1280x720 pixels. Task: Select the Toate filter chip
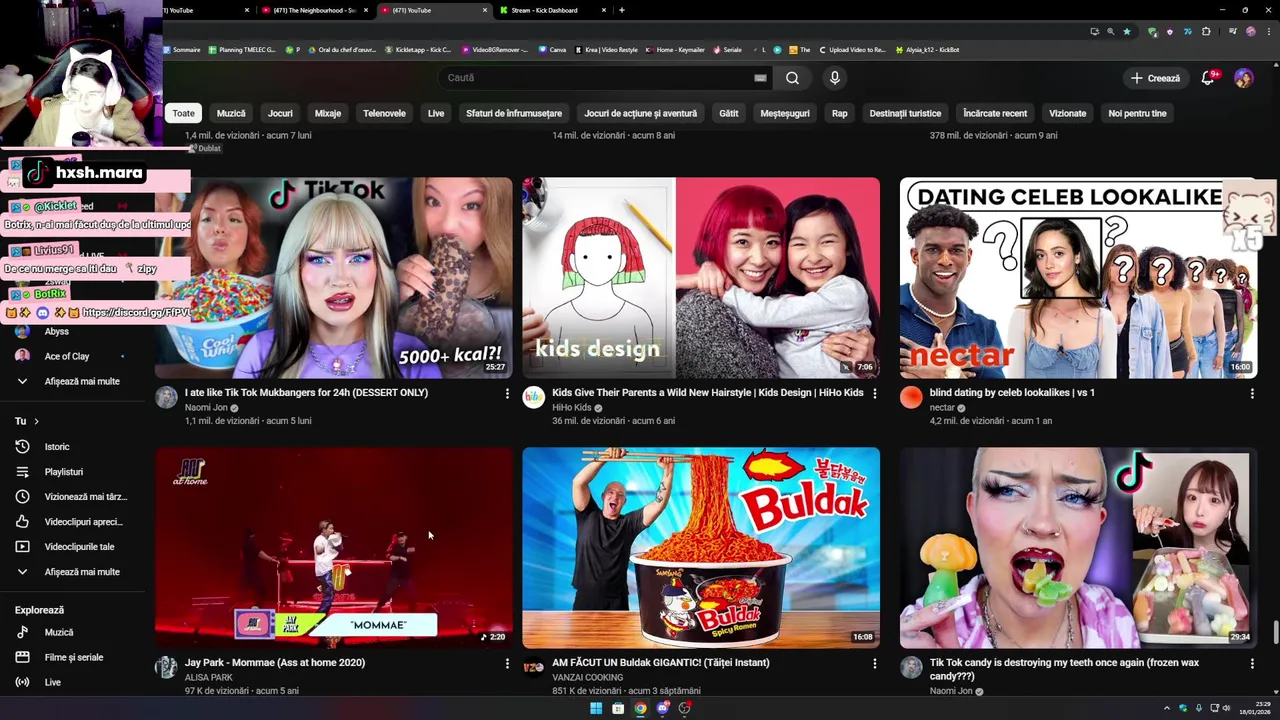click(184, 113)
